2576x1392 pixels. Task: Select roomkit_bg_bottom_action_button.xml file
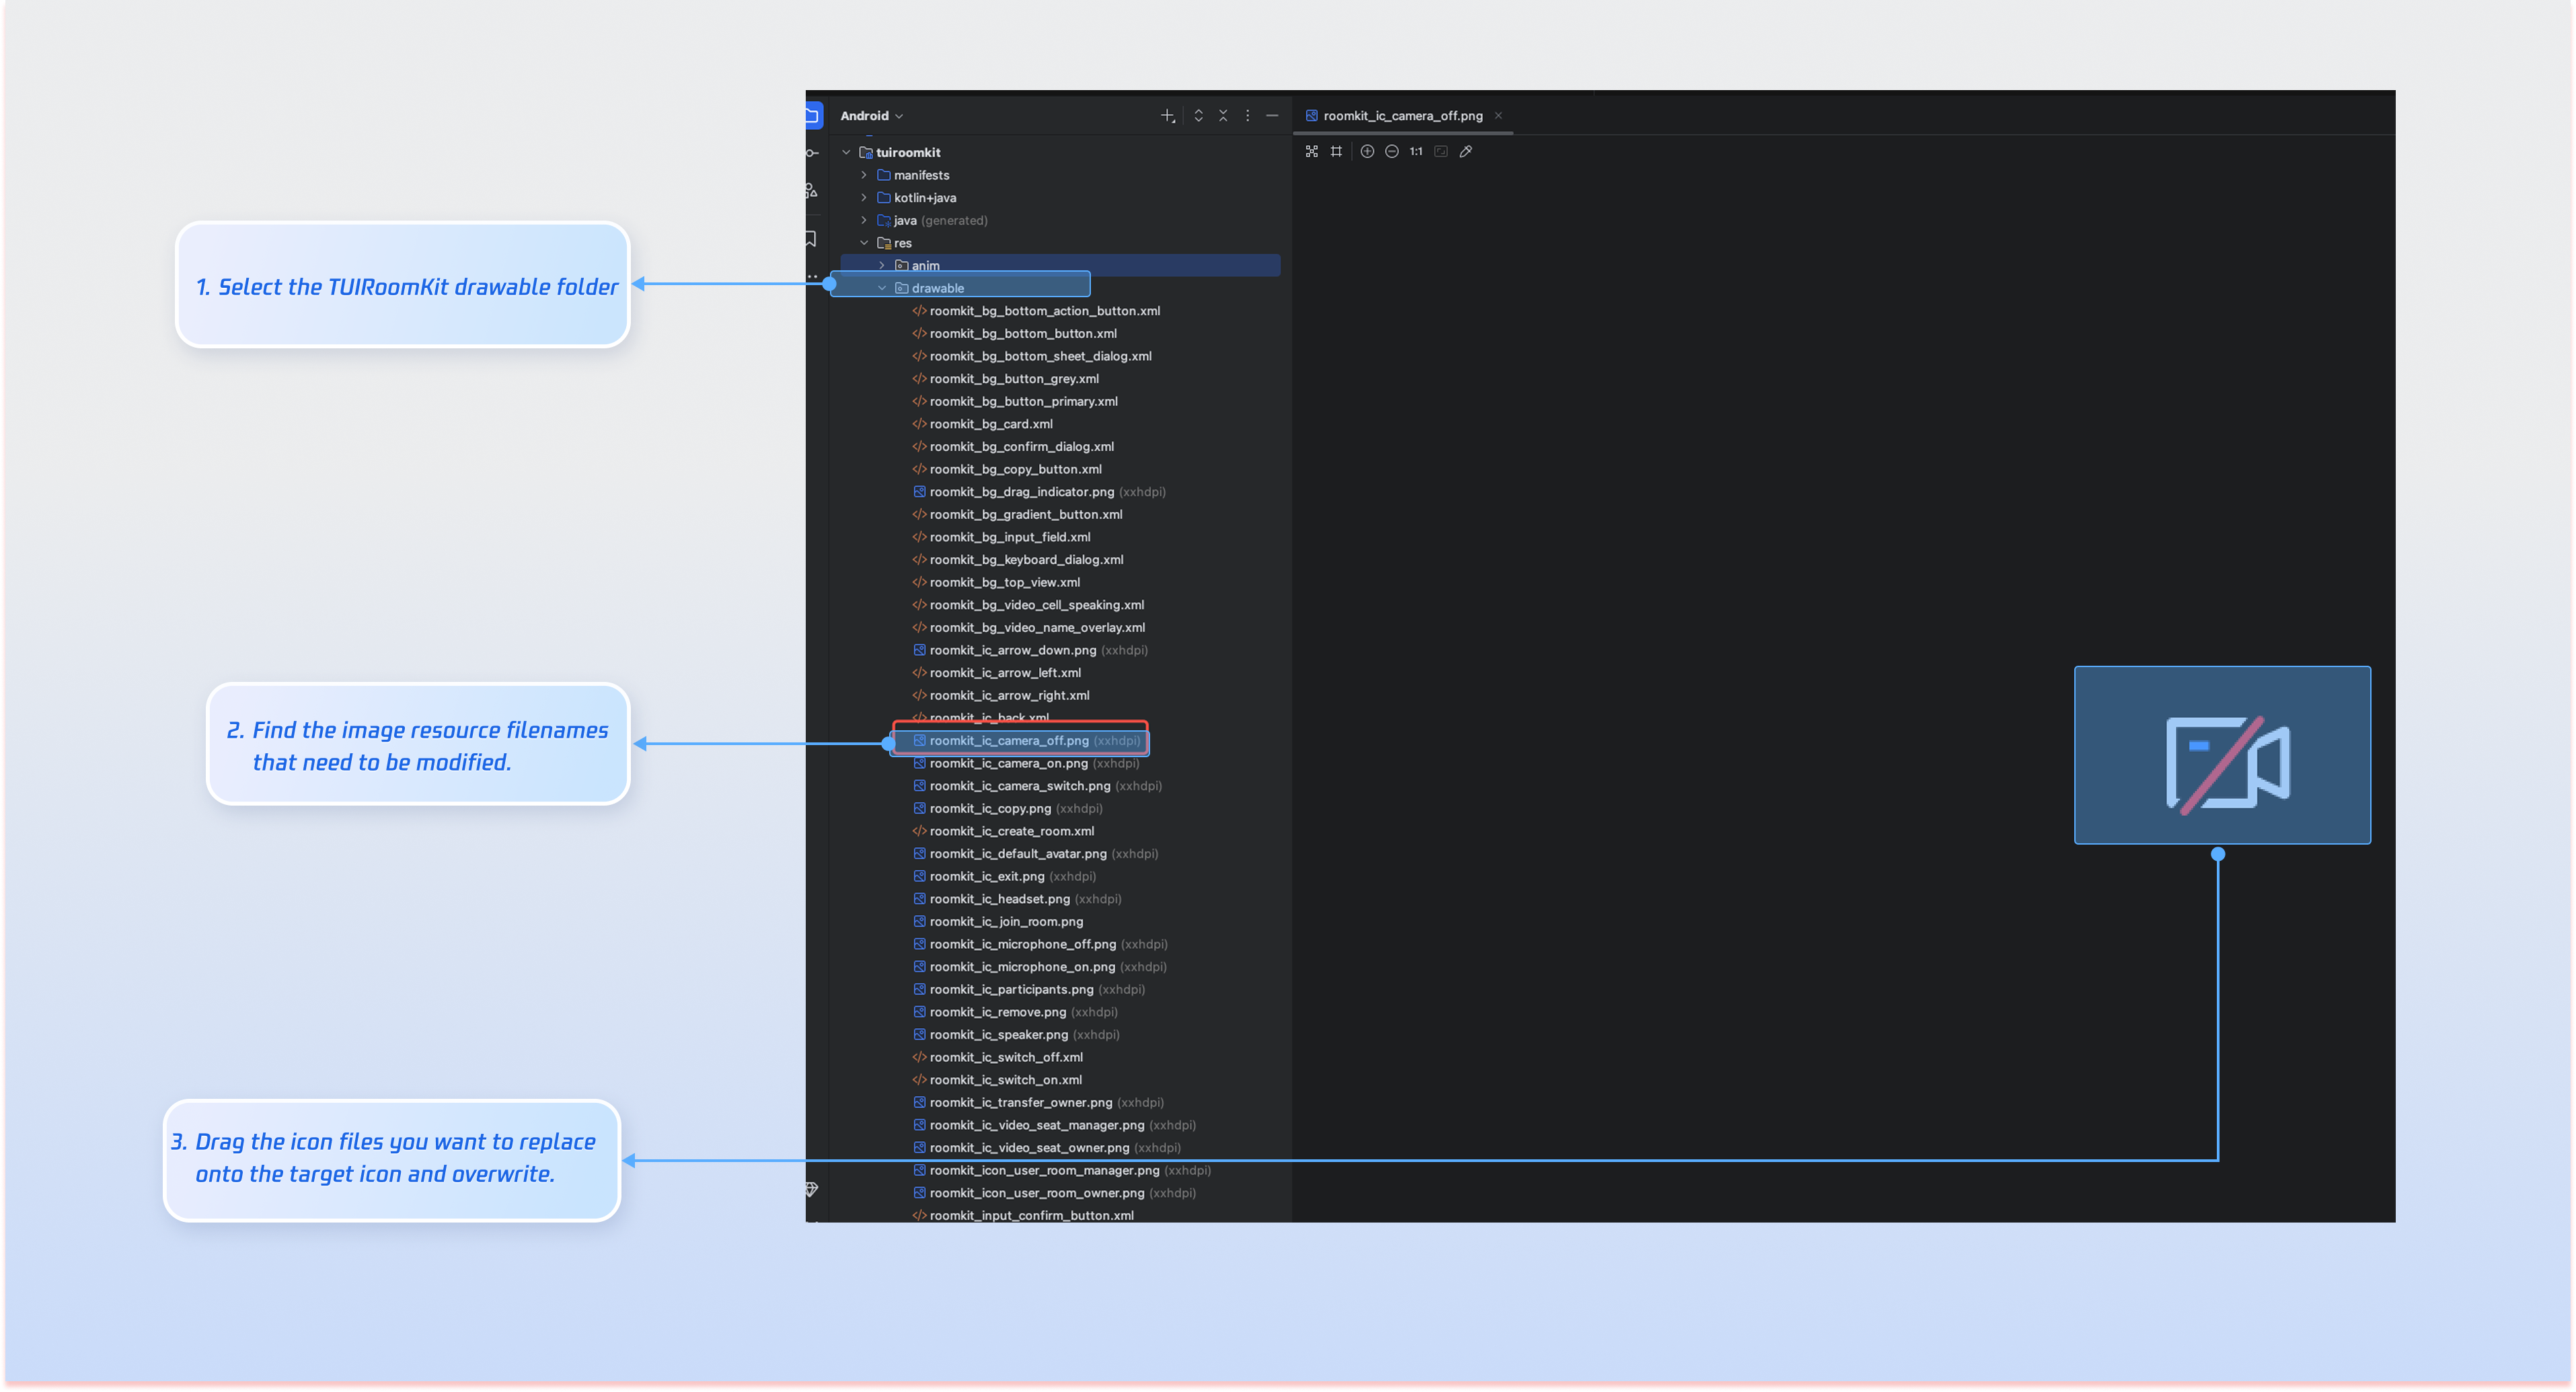(x=1036, y=311)
